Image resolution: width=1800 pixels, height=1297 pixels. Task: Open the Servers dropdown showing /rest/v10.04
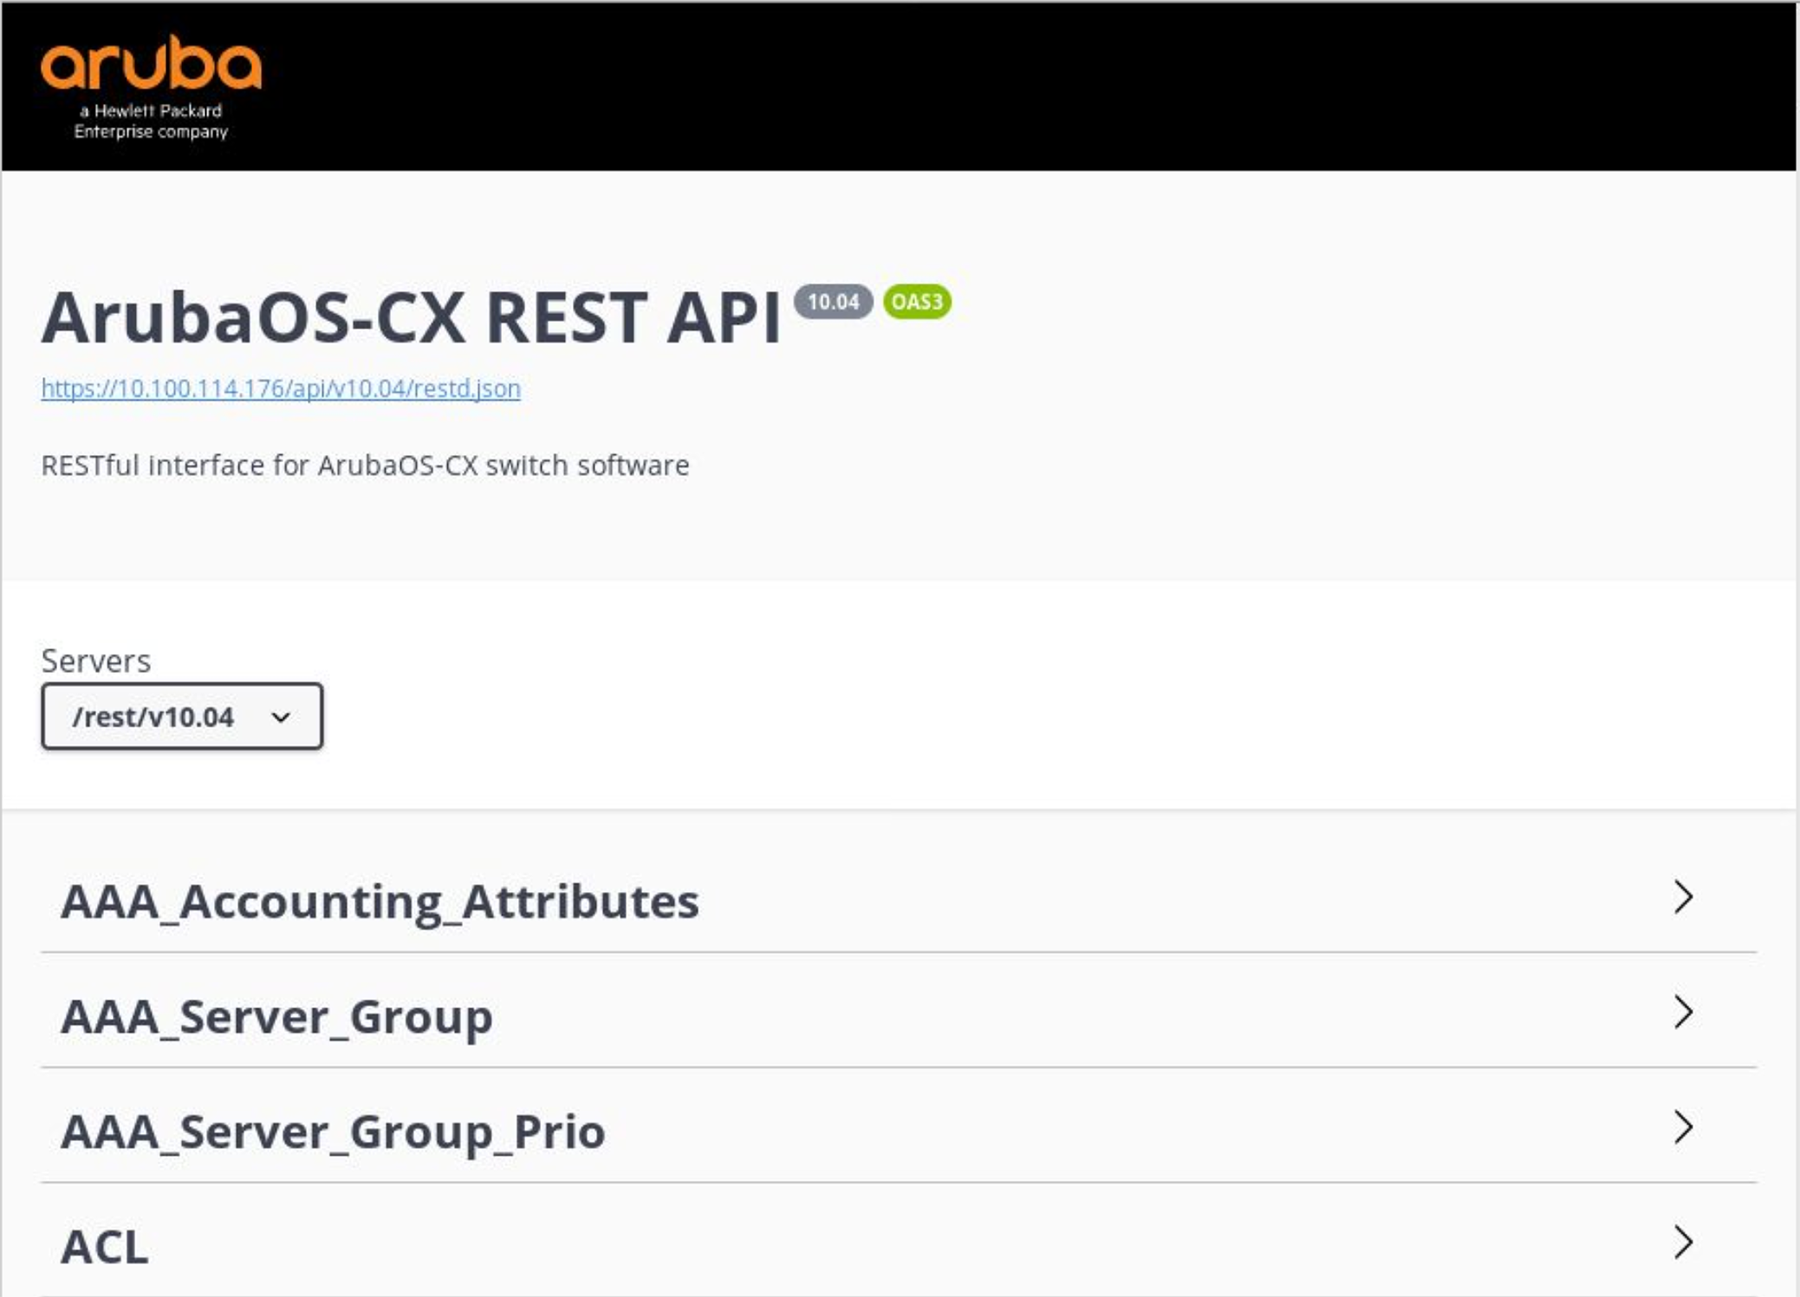(182, 716)
